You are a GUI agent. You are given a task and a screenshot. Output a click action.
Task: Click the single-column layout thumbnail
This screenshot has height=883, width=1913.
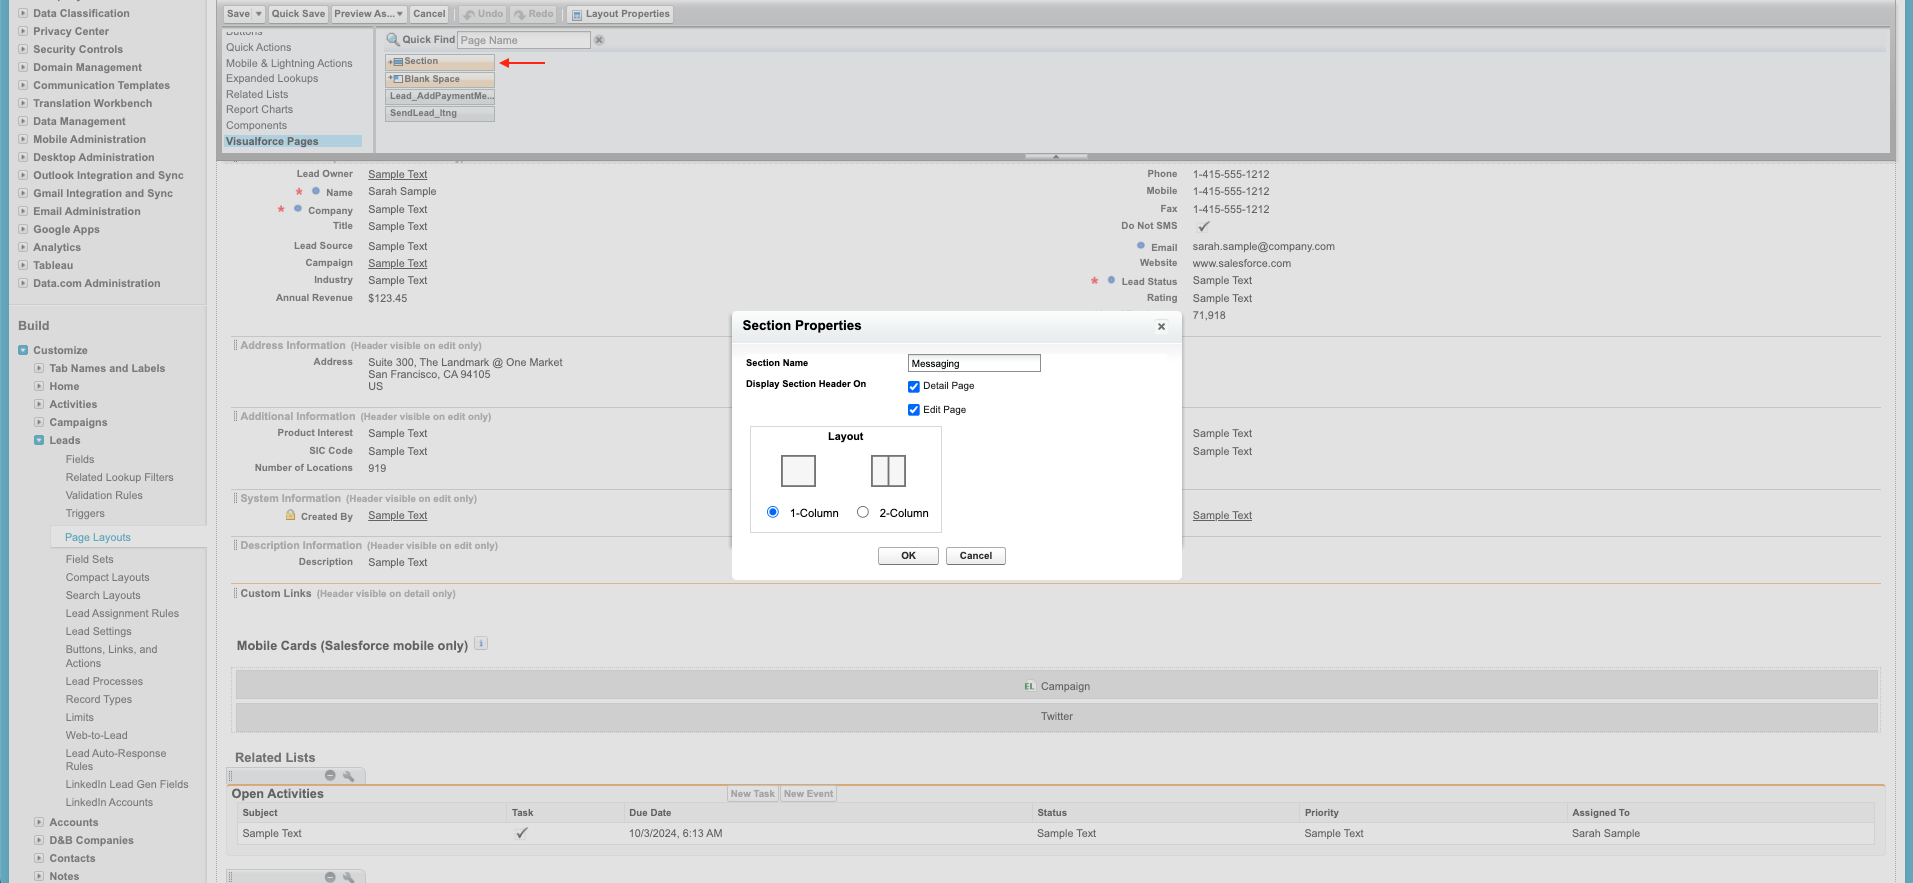tap(798, 471)
